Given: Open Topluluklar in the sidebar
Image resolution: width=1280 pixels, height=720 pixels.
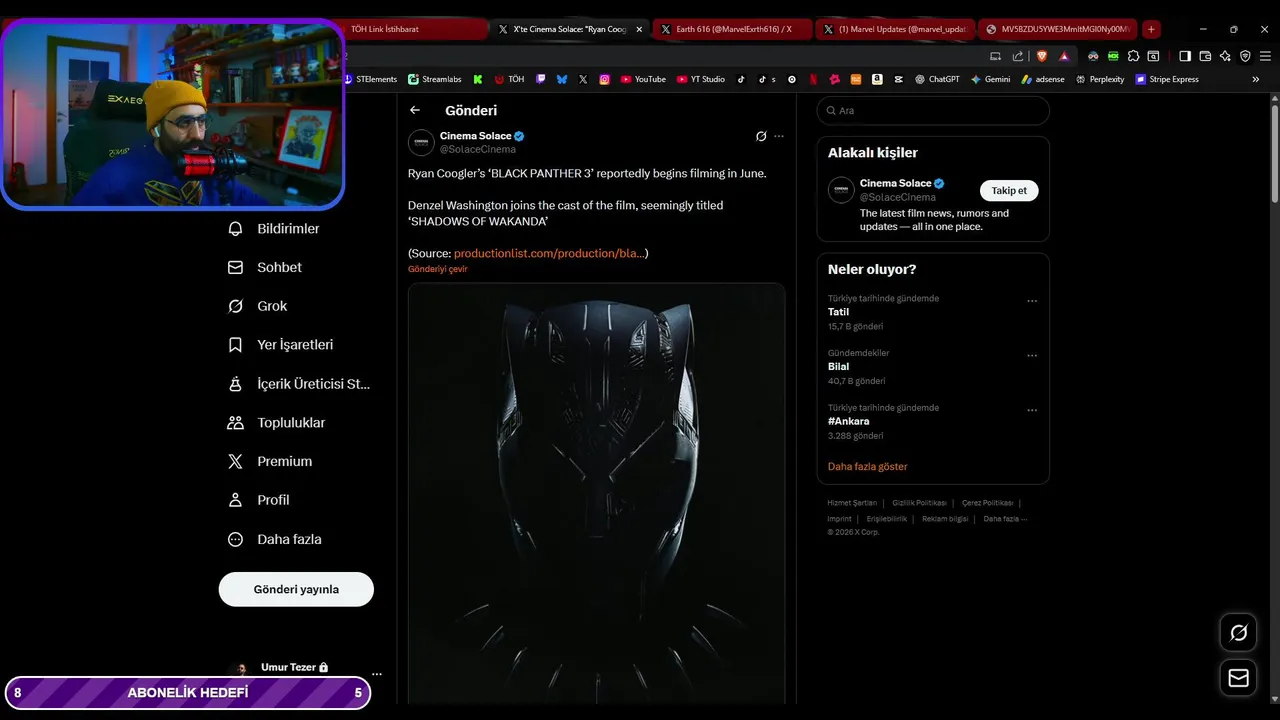Looking at the screenshot, I should 276,423.
